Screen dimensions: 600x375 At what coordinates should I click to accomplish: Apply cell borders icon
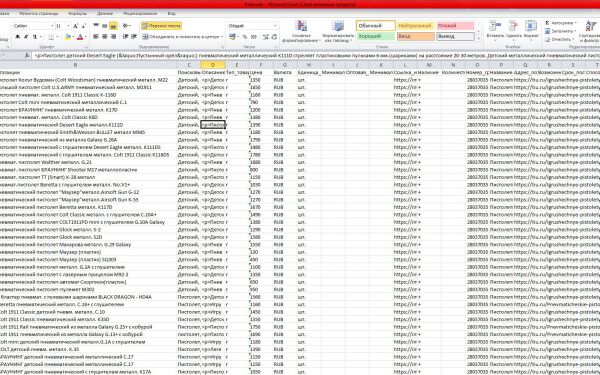click(x=51, y=37)
